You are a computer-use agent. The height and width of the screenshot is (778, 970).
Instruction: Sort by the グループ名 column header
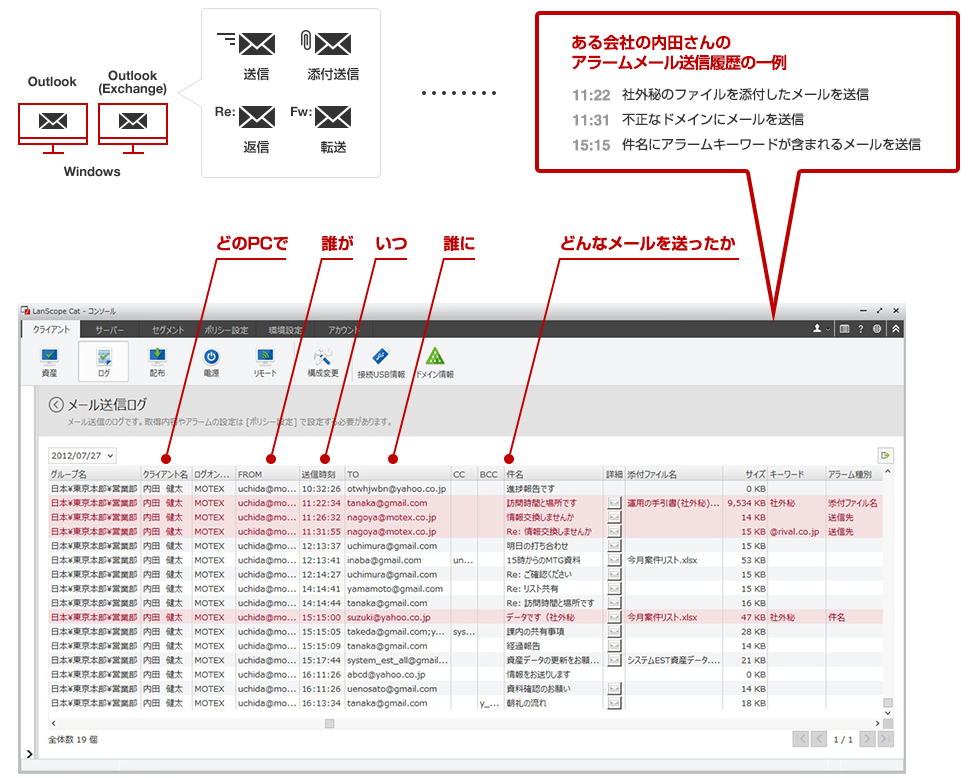click(95, 474)
